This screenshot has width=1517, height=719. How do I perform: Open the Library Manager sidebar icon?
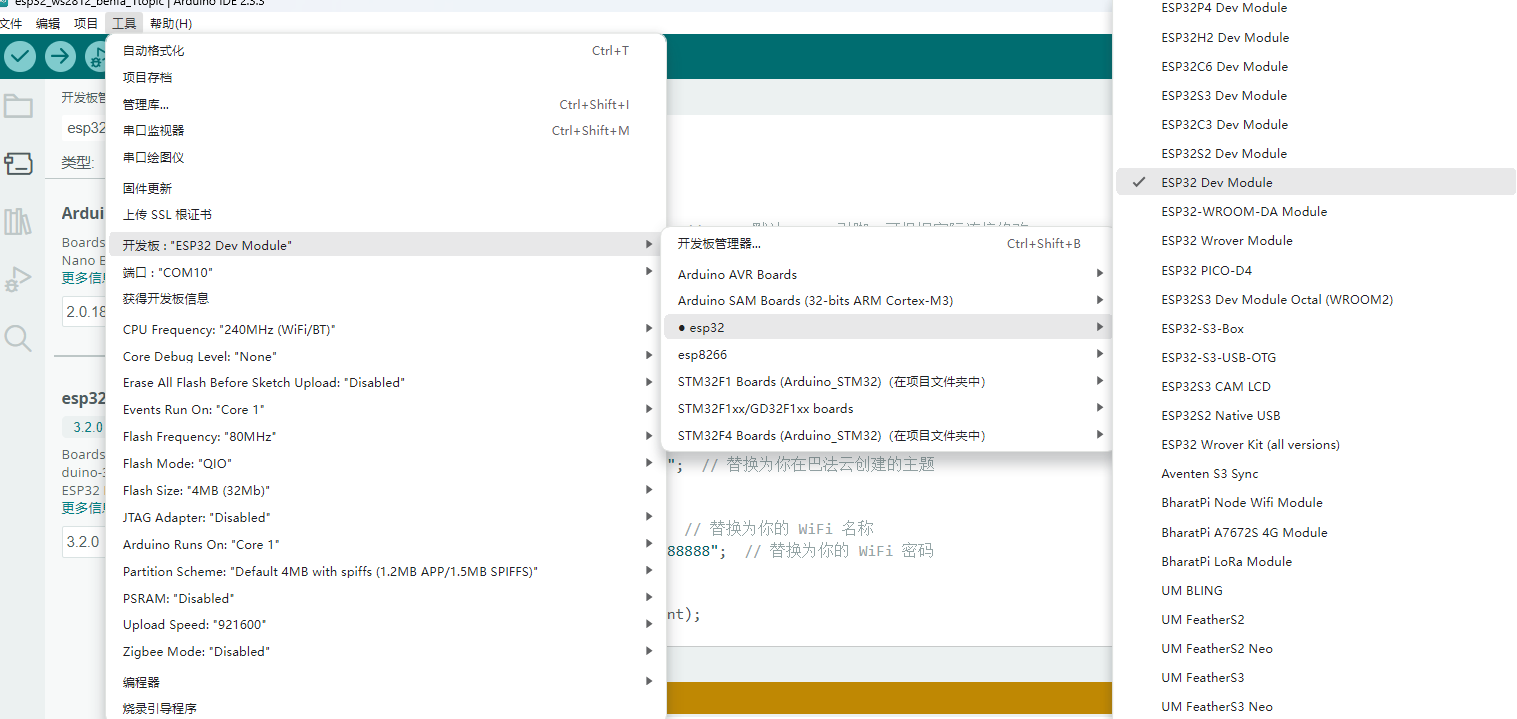click(x=18, y=221)
